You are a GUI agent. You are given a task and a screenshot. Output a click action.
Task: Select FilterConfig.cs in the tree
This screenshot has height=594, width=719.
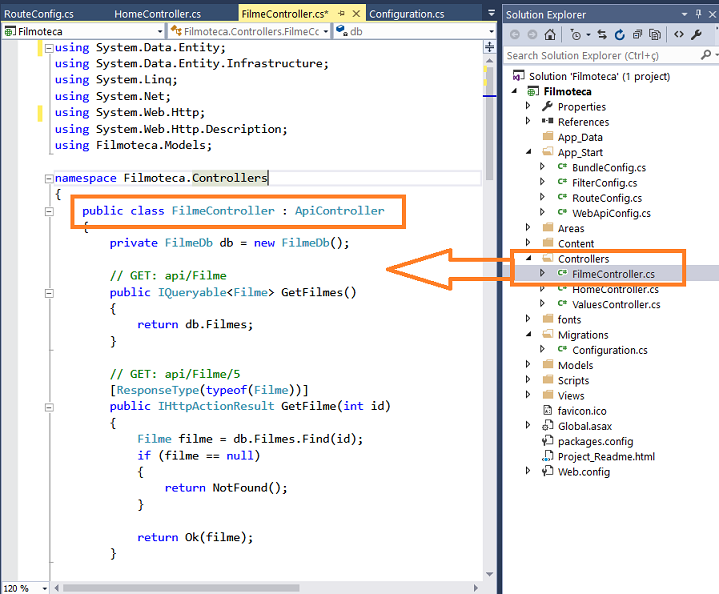tap(604, 183)
